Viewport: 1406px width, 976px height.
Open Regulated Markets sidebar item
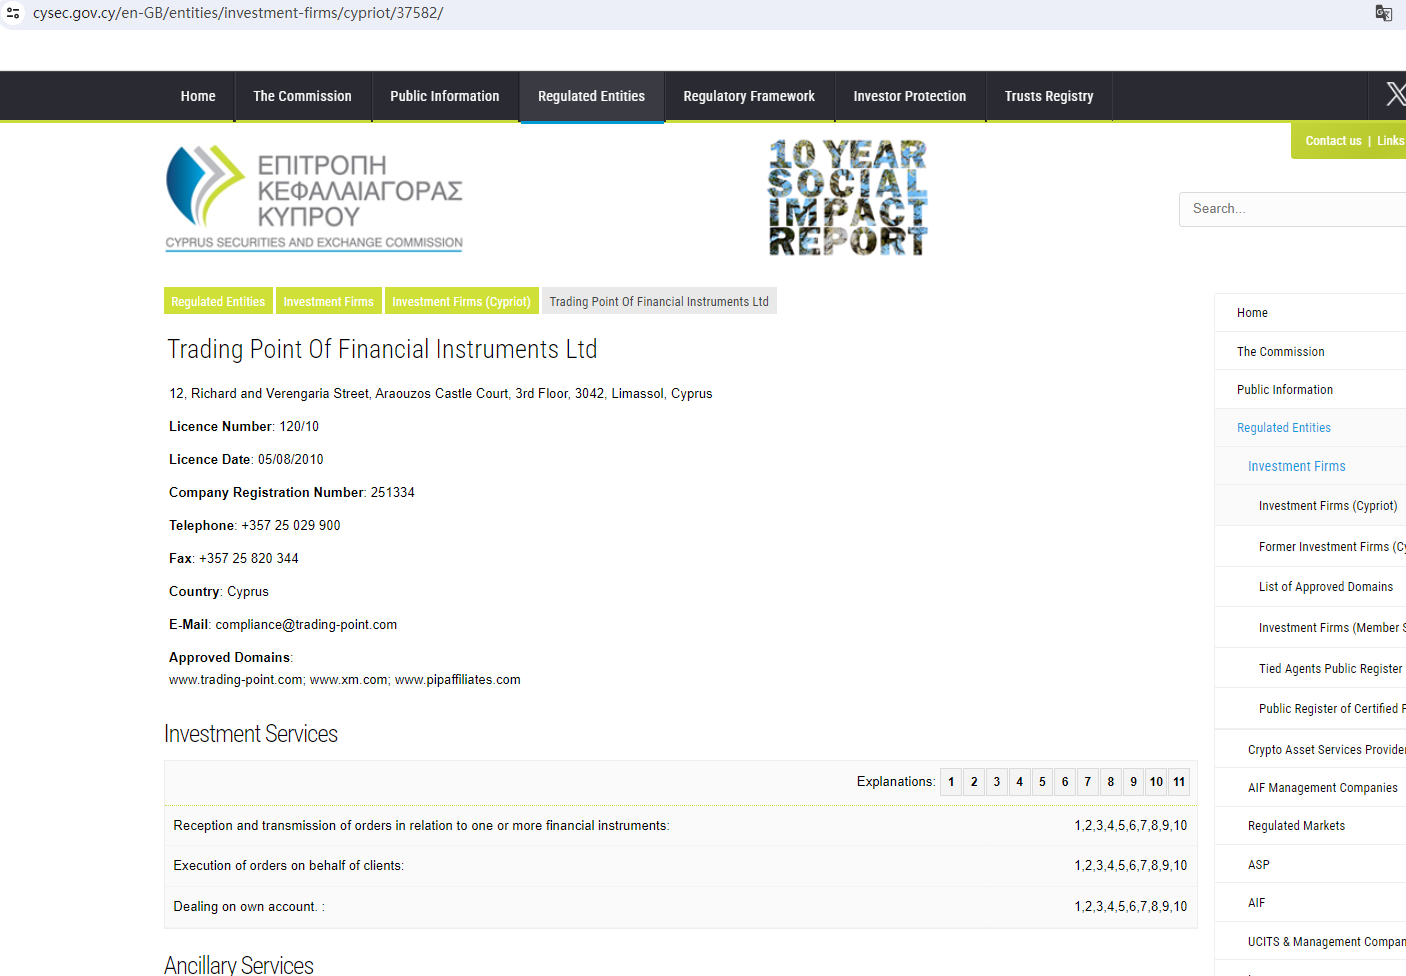tap(1310, 826)
